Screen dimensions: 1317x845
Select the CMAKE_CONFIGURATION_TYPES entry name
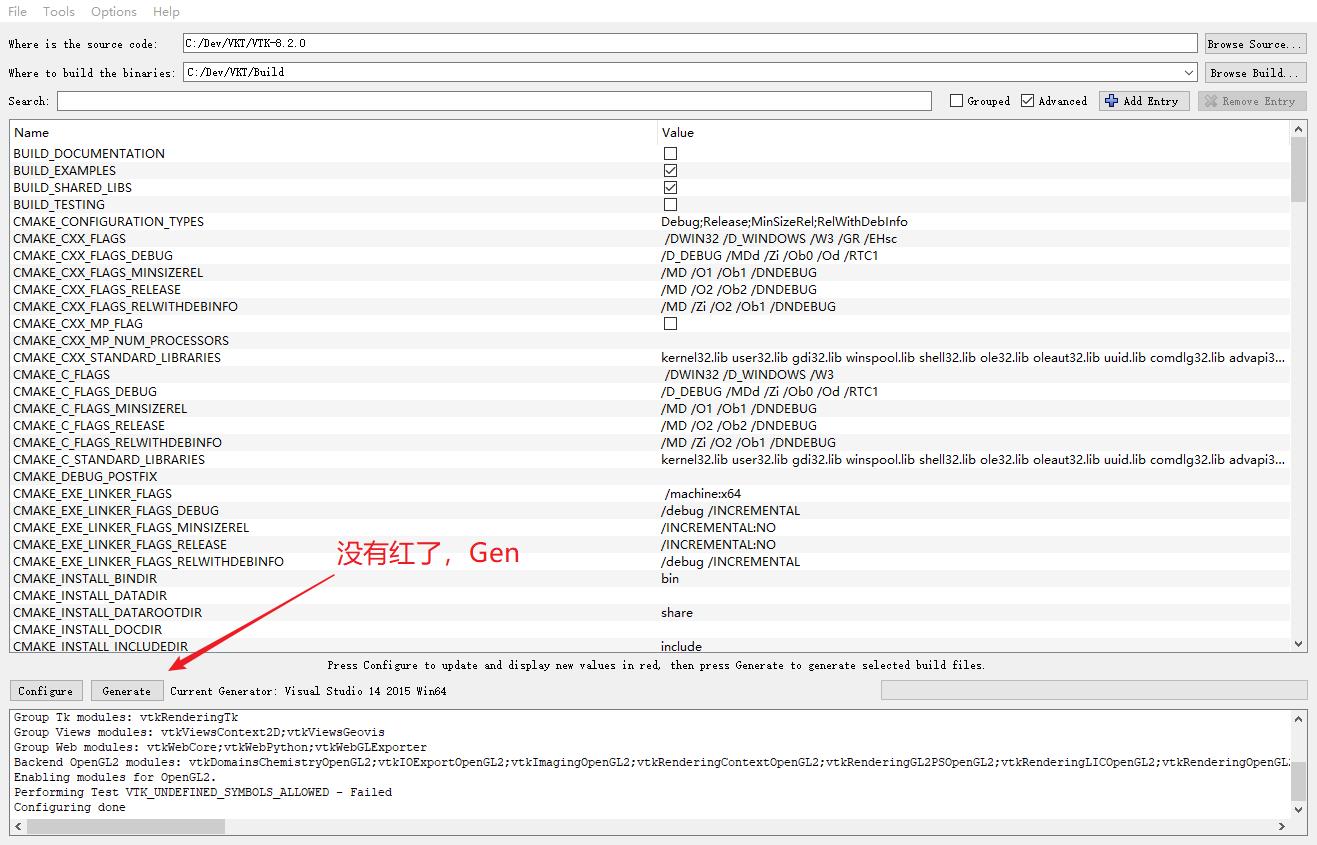(108, 221)
